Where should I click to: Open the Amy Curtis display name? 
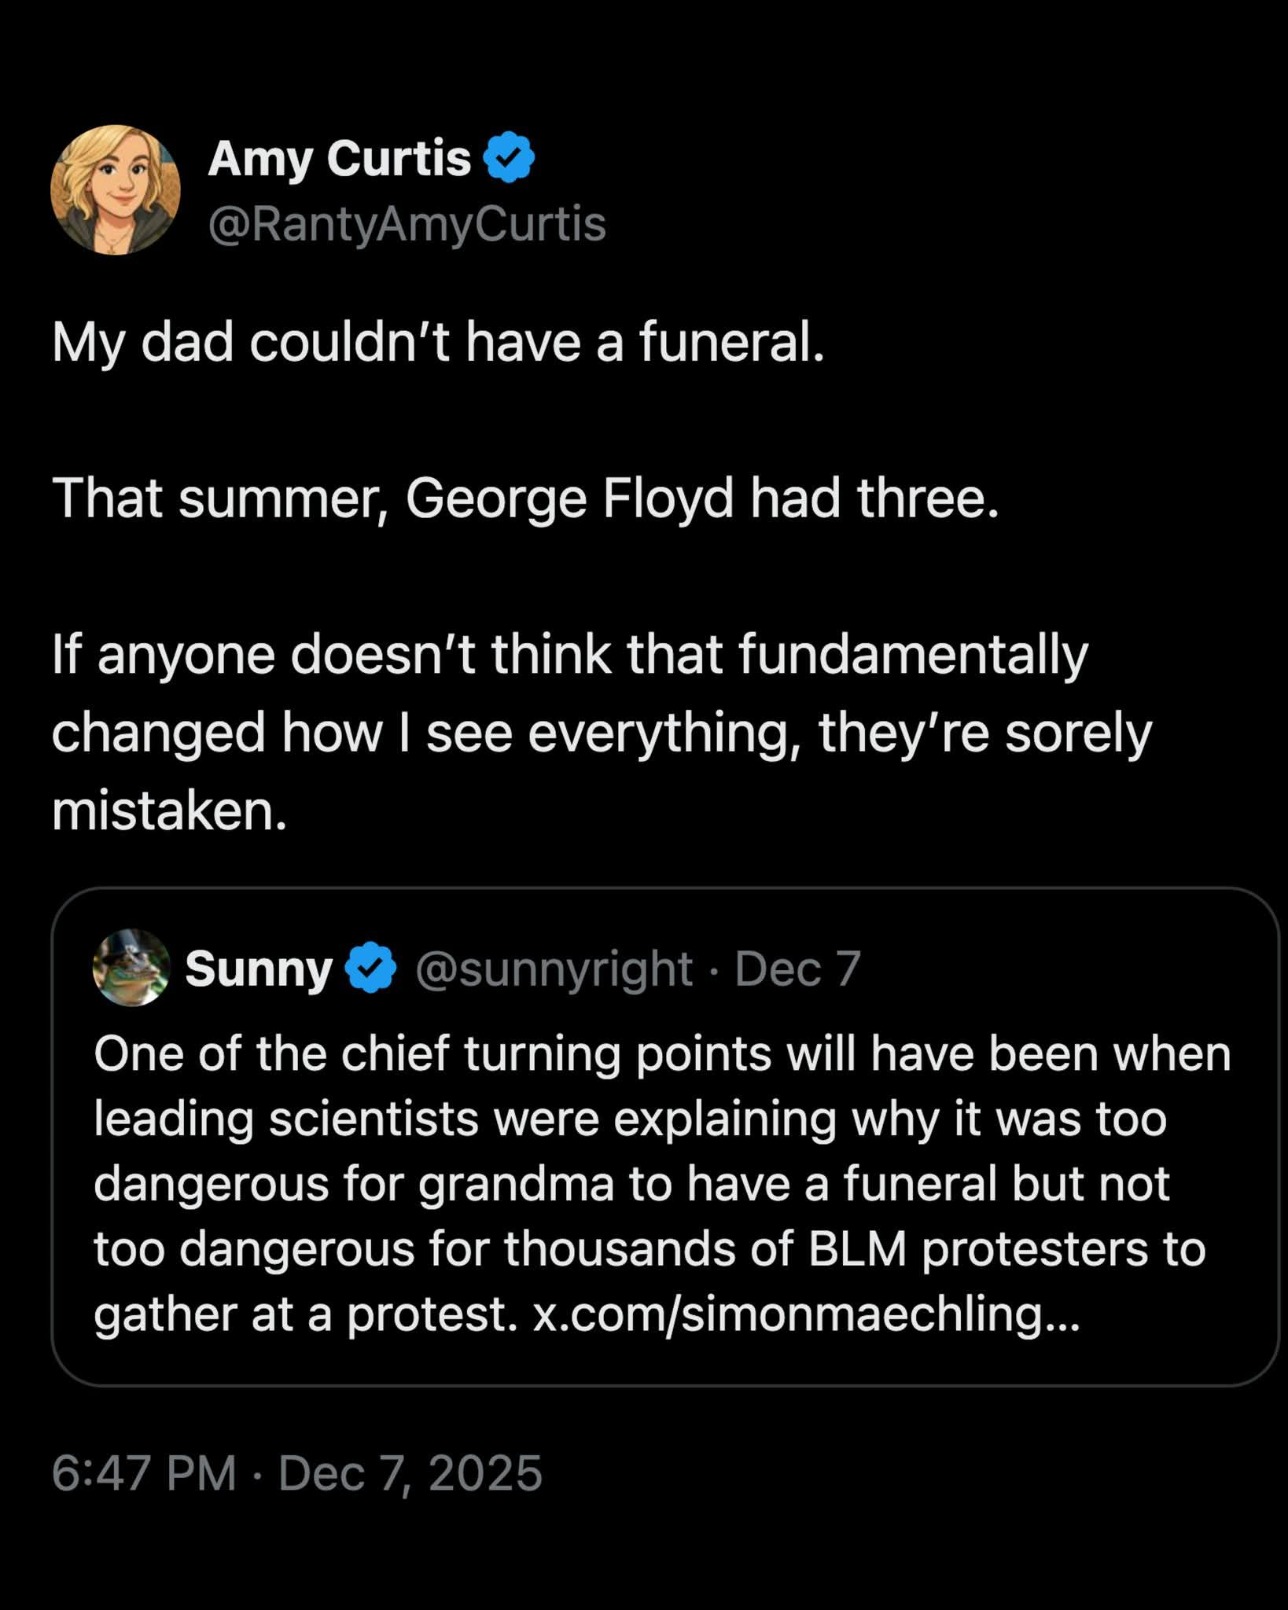(x=339, y=158)
